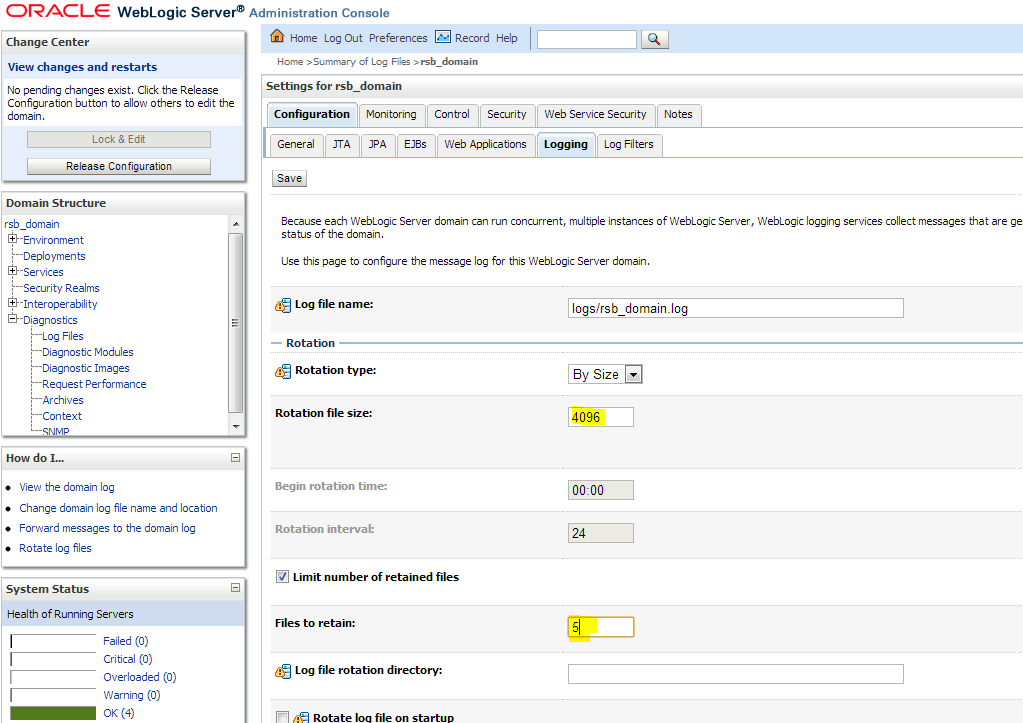Select the Logging subtab
Viewport: 1023px width, 723px height.
coord(566,144)
